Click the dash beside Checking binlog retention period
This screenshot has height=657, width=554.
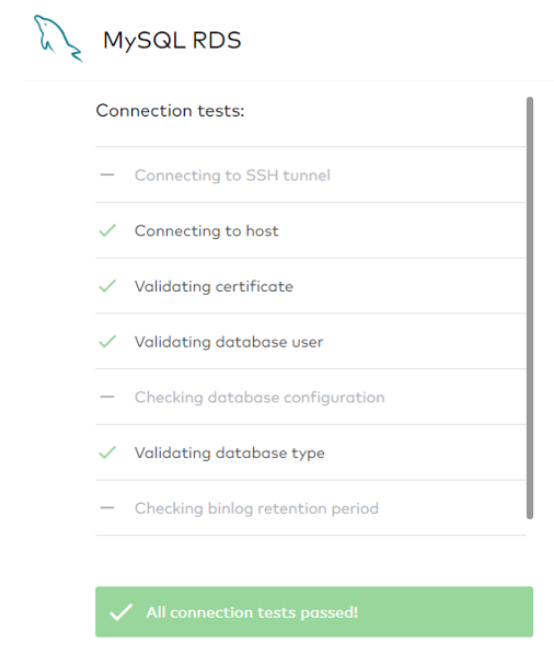click(x=107, y=508)
